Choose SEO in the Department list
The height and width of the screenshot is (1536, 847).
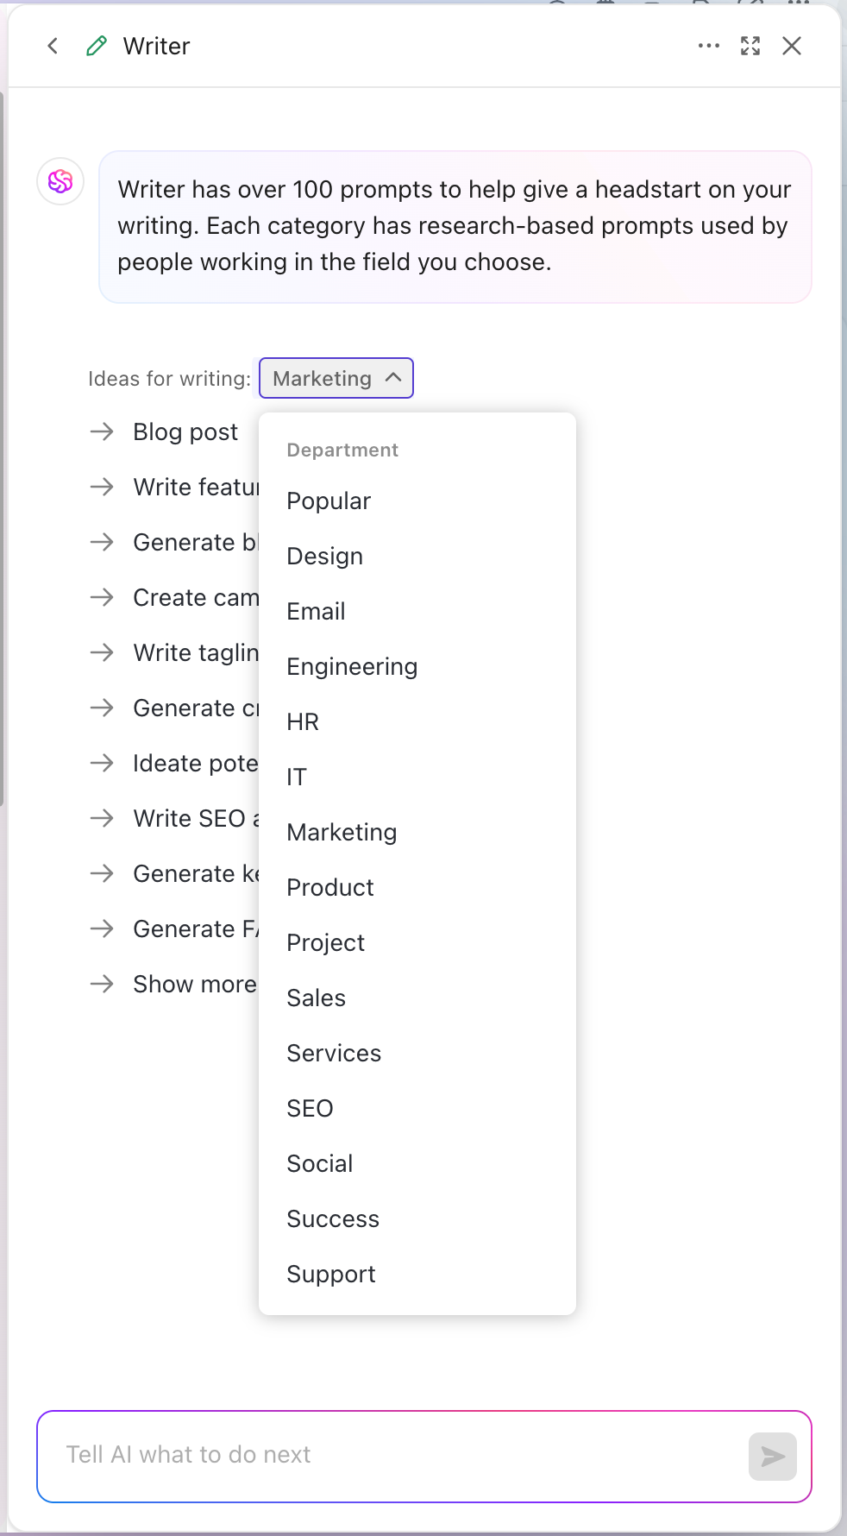pos(310,1108)
